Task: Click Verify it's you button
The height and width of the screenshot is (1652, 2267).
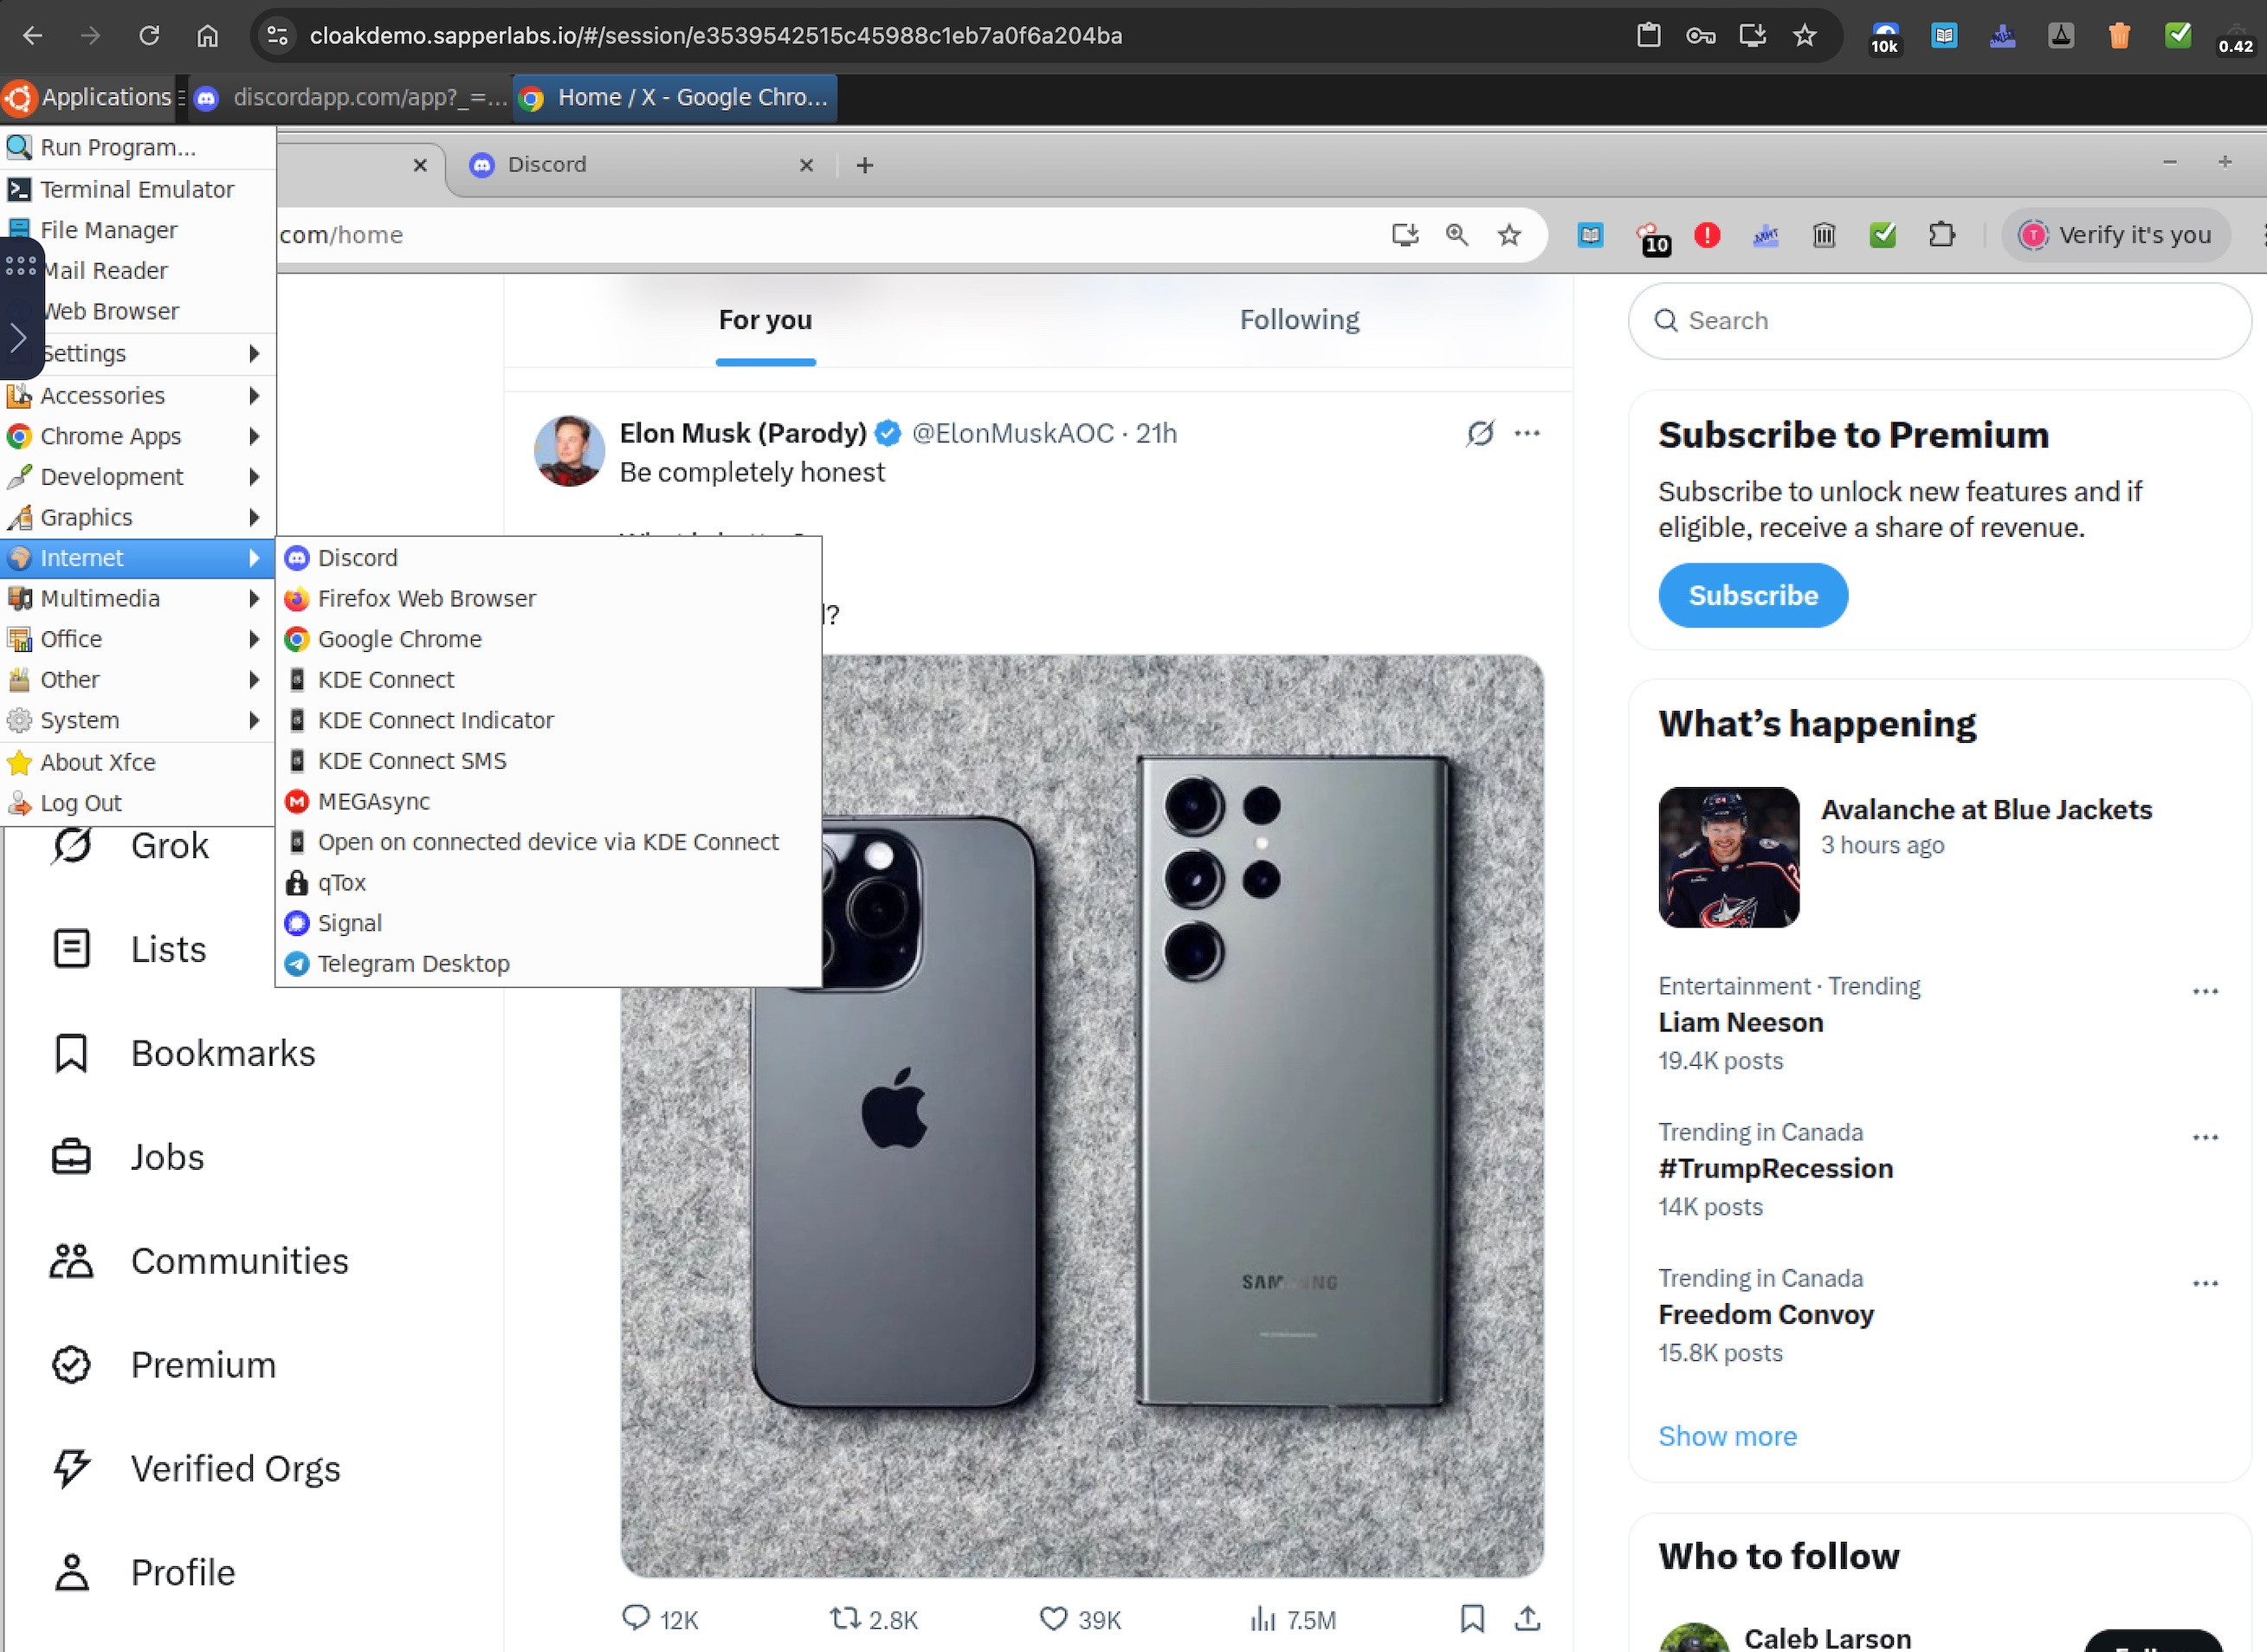Action: tap(2115, 236)
